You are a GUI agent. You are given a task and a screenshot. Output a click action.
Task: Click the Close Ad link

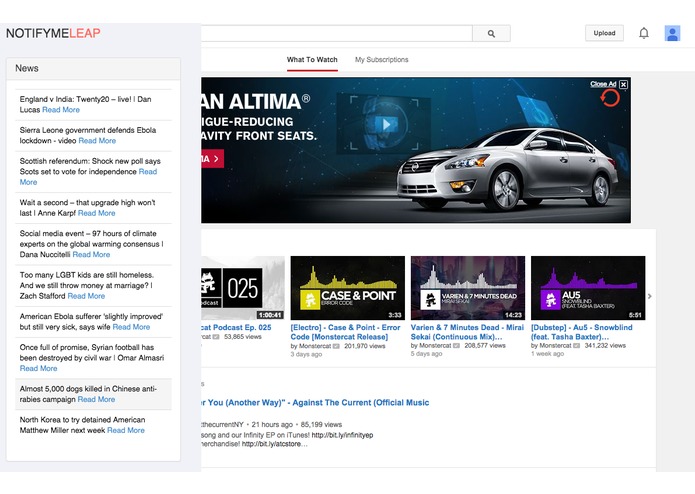(x=603, y=84)
